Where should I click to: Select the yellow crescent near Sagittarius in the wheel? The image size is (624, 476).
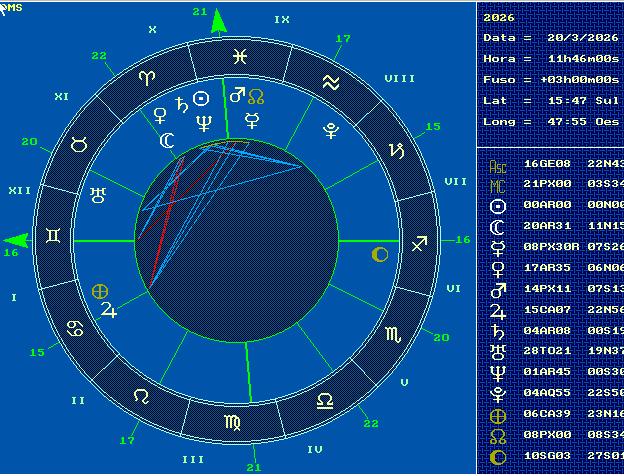pos(379,255)
